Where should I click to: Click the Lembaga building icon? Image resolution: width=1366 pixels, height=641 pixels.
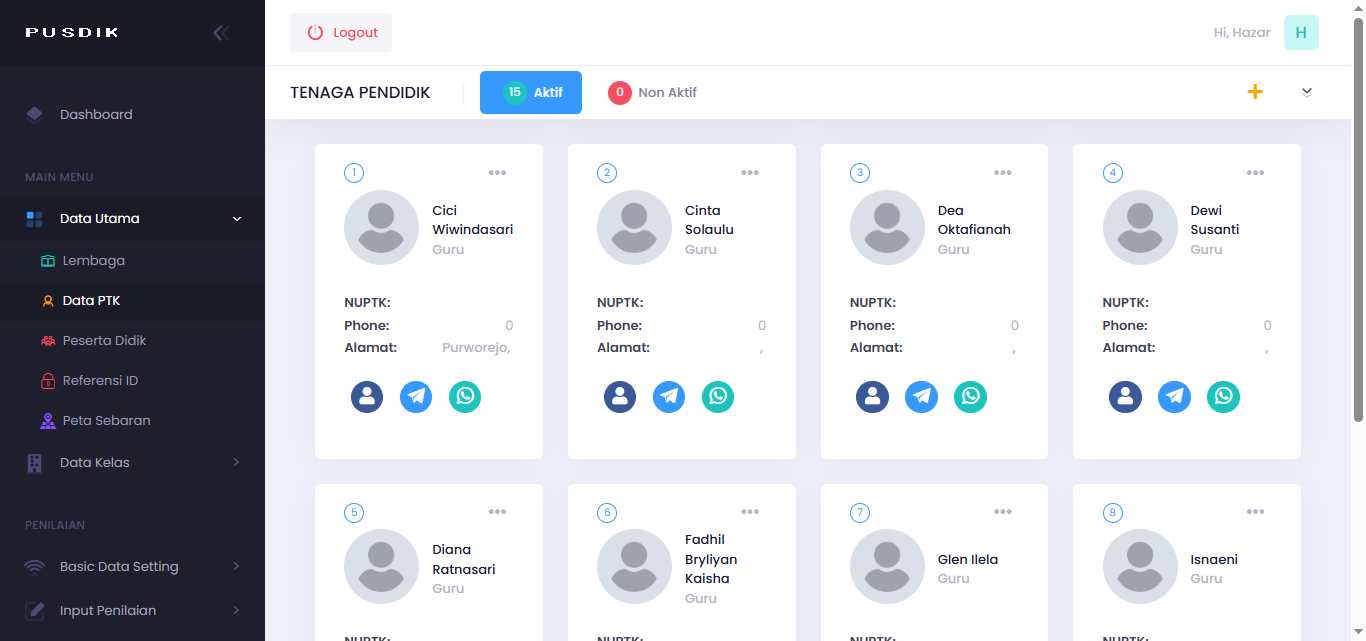pos(48,261)
